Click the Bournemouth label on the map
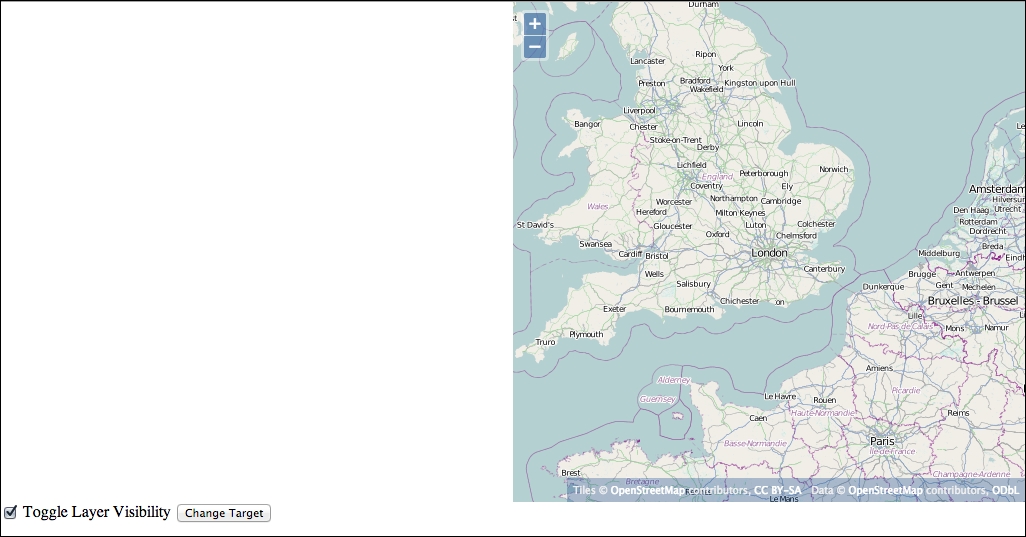 (690, 309)
